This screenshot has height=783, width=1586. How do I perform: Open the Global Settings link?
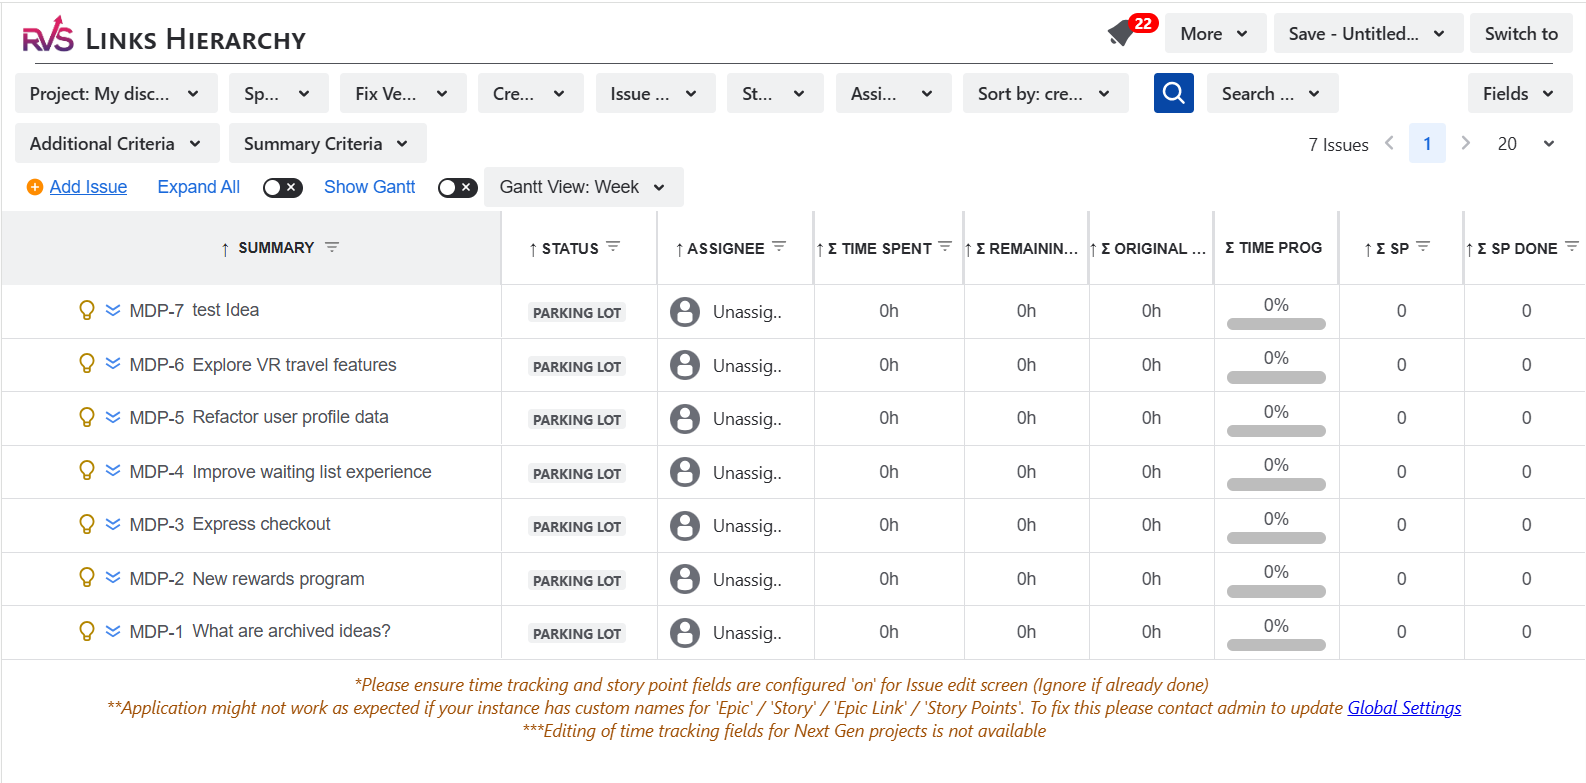point(1404,708)
